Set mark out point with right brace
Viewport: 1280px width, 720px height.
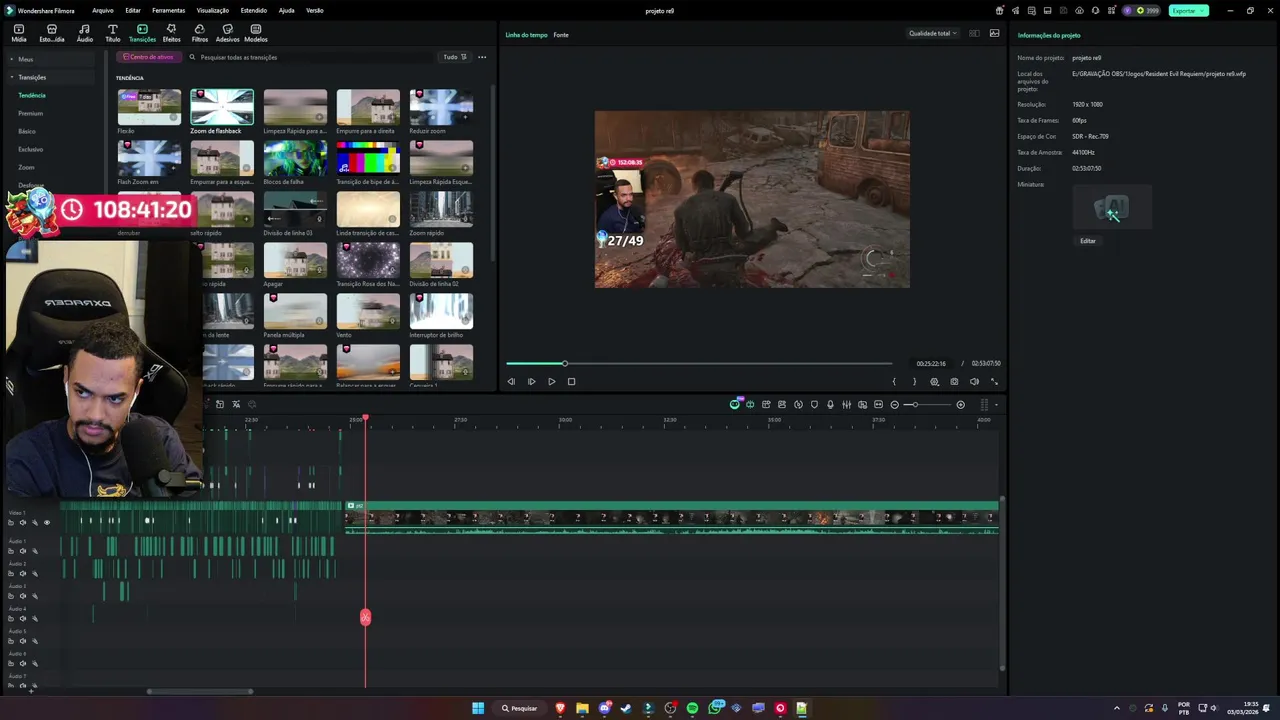click(914, 381)
